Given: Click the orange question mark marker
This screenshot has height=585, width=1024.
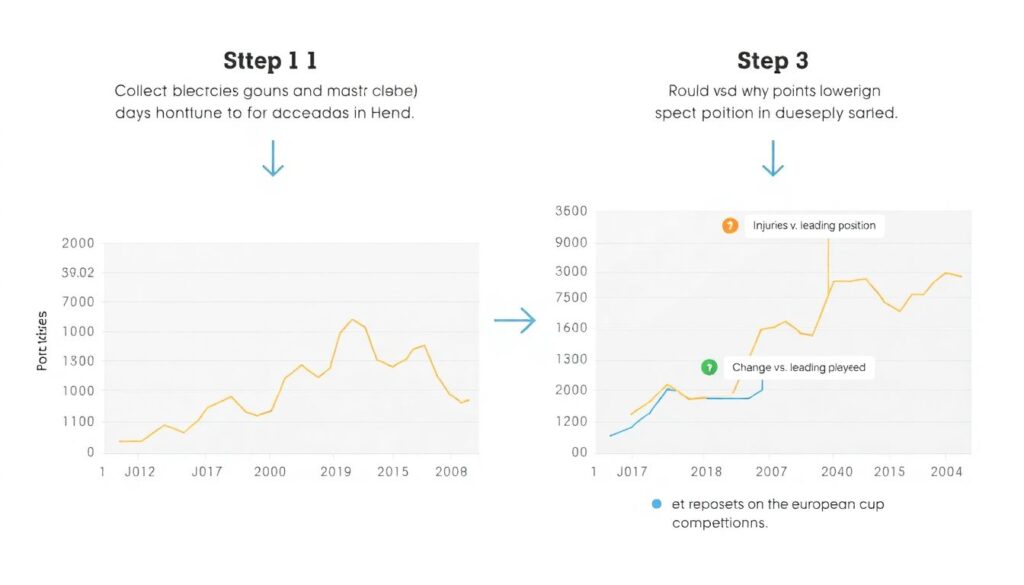Looking at the screenshot, I should click(x=729, y=226).
